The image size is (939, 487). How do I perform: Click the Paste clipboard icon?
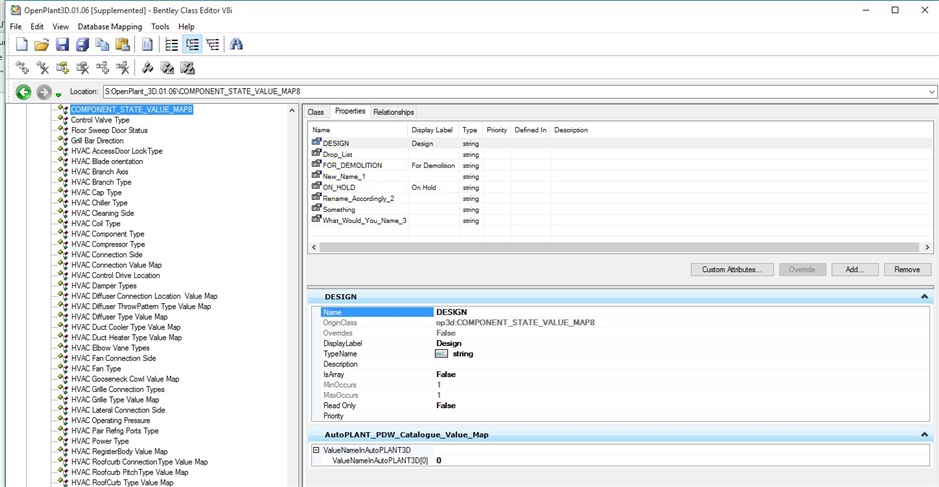pyautogui.click(x=122, y=44)
